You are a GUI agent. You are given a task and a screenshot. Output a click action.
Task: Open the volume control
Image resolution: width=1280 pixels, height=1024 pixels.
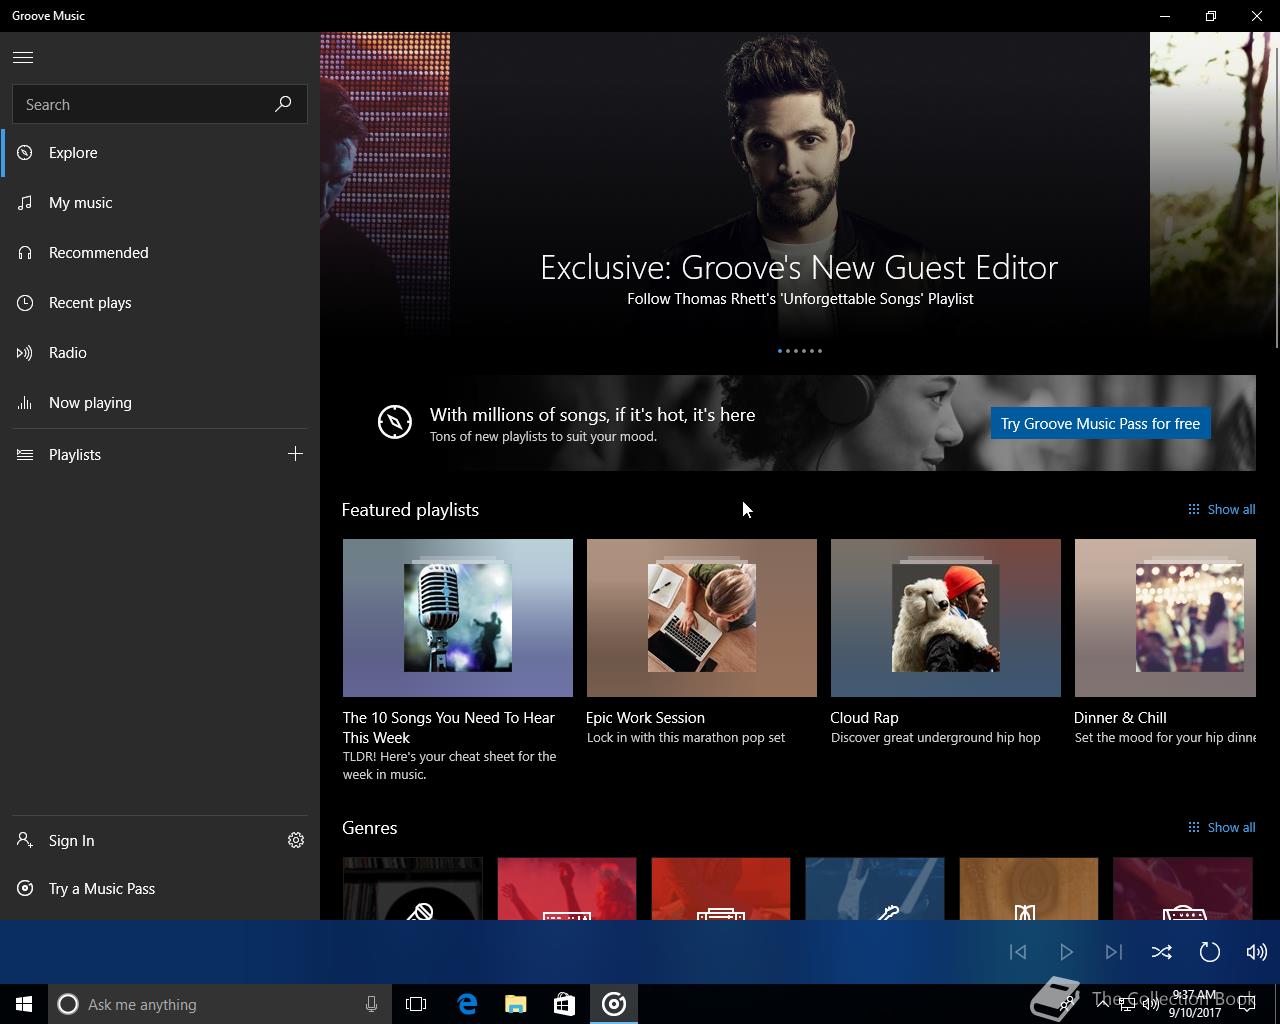click(x=1257, y=952)
